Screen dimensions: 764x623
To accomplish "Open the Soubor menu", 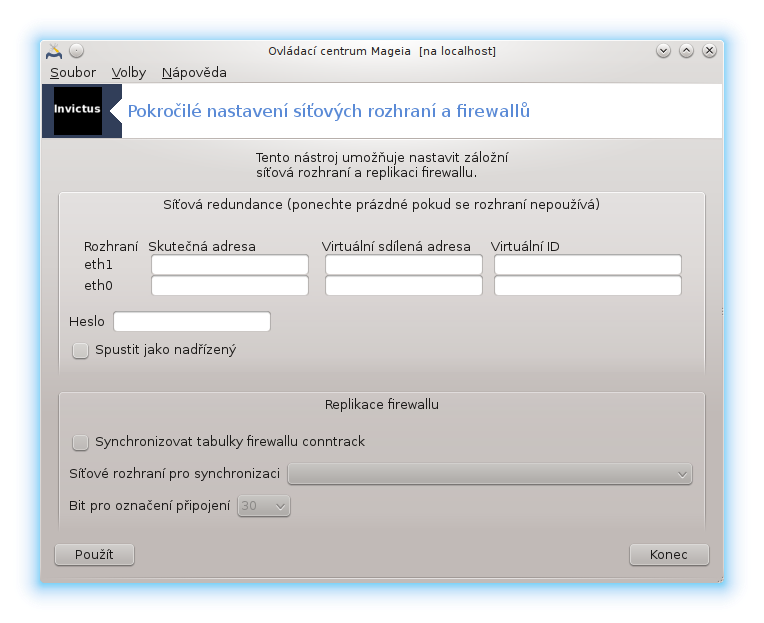I will pos(73,73).
